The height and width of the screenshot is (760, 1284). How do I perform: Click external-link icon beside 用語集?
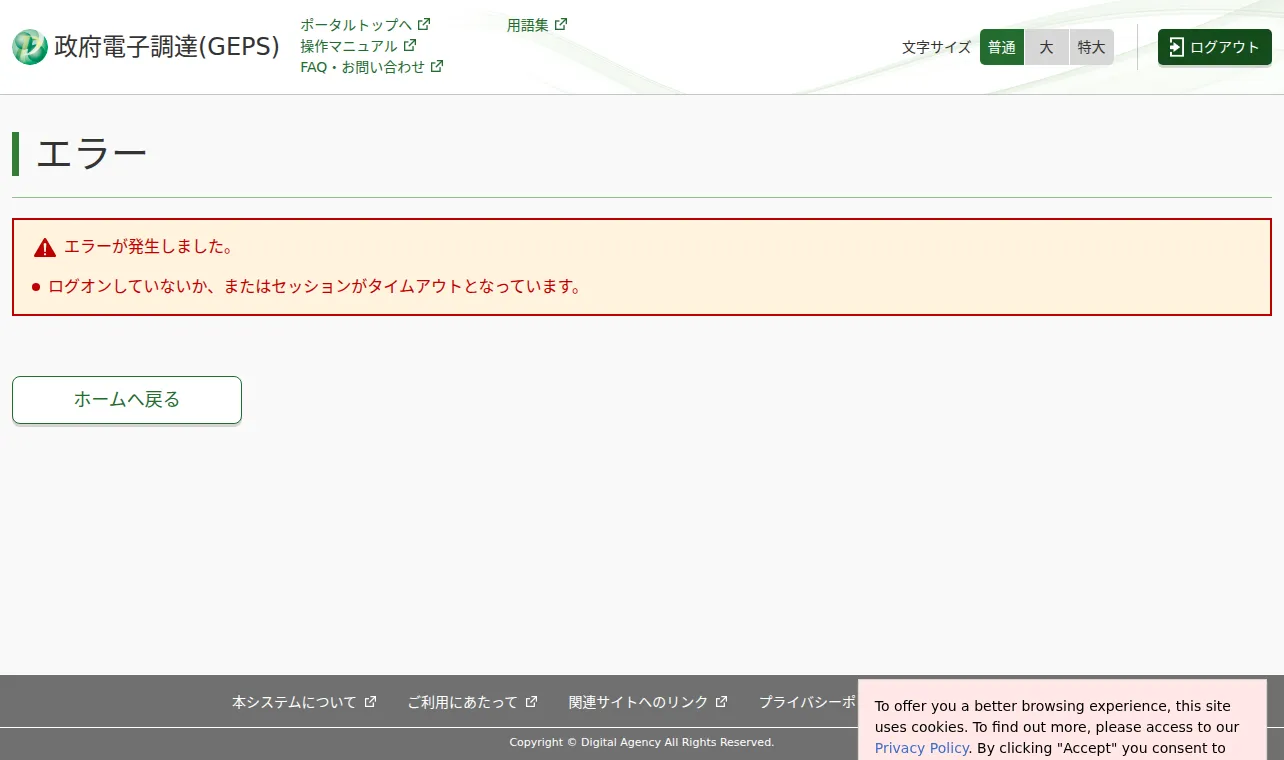tap(561, 24)
